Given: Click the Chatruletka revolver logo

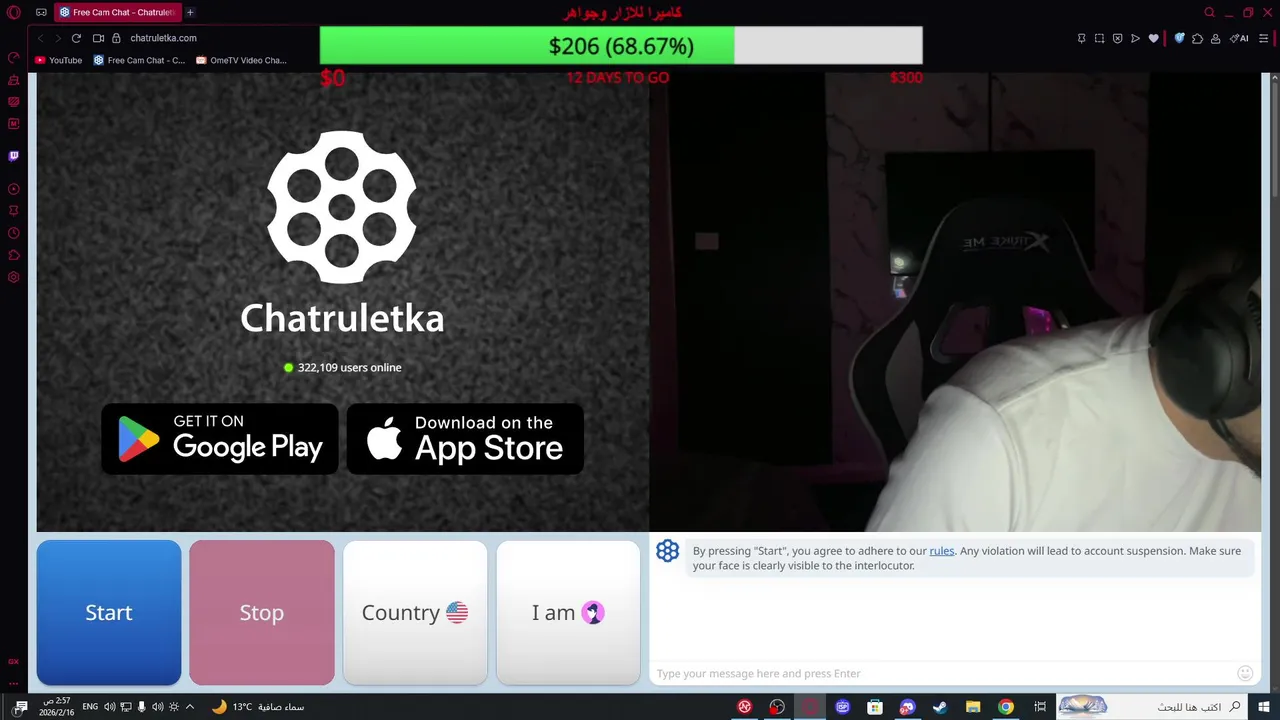Looking at the screenshot, I should [x=342, y=207].
